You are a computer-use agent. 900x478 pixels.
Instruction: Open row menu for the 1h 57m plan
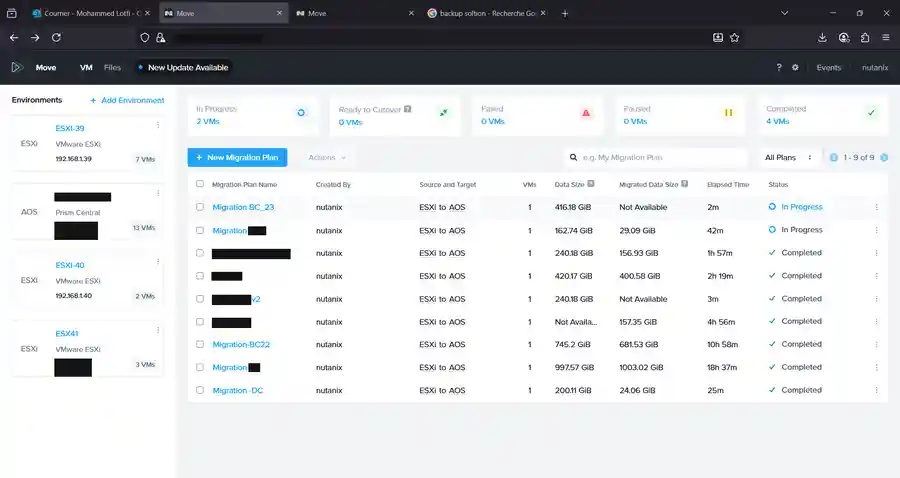[876, 253]
